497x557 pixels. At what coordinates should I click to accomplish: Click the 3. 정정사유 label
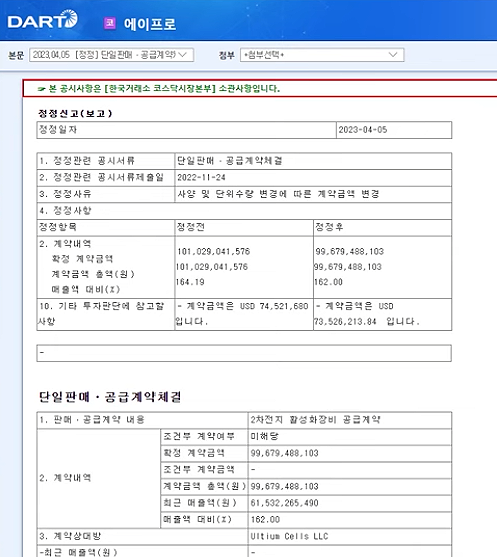65,194
